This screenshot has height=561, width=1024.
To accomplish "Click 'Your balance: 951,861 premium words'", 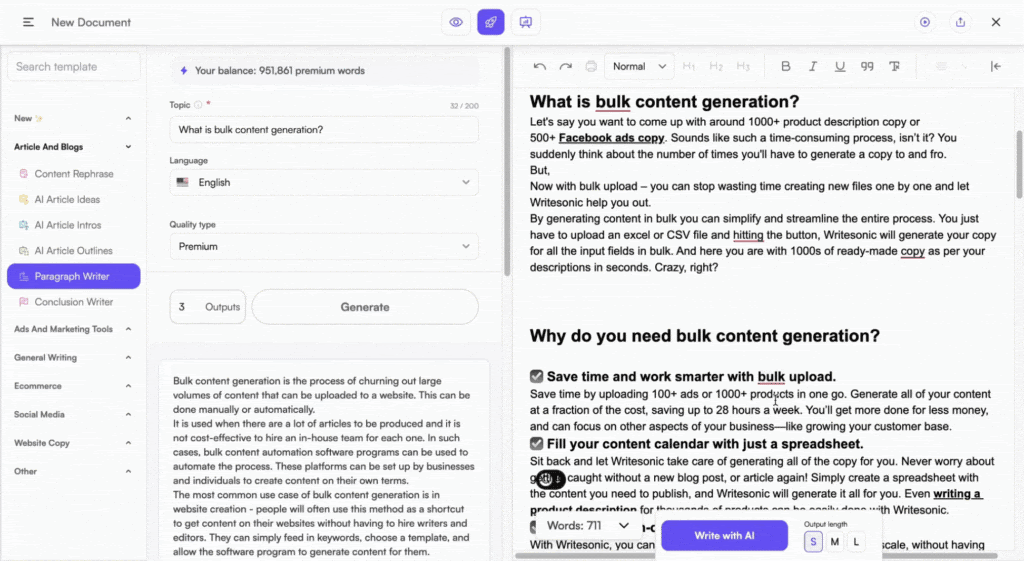I will click(280, 71).
